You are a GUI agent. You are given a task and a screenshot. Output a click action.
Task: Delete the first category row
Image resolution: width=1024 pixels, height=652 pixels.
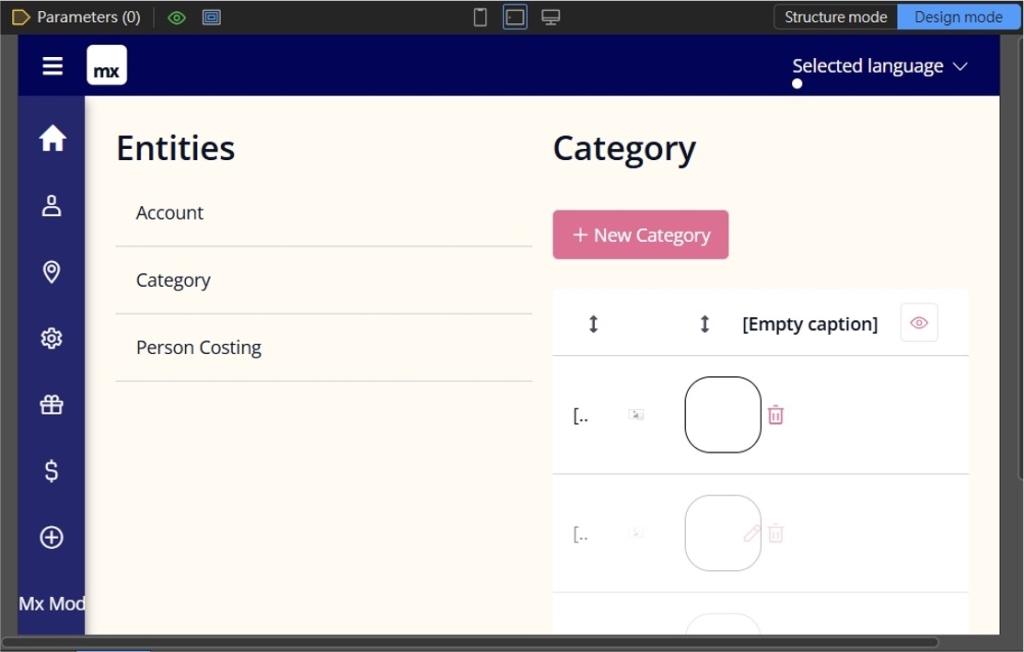click(x=776, y=415)
